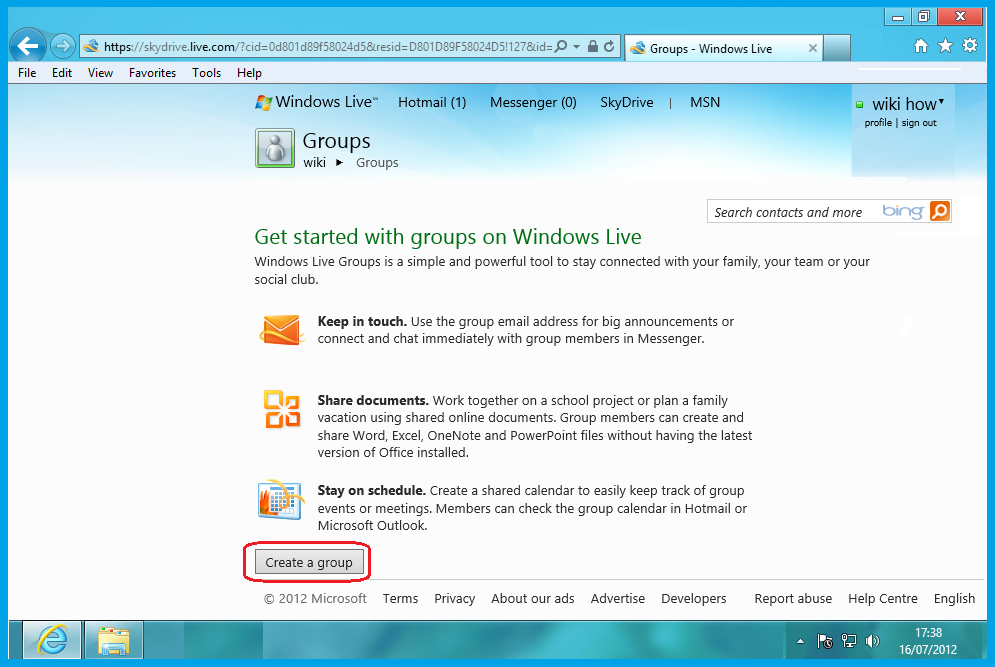The height and width of the screenshot is (667, 995).
Task: Open a new blank tab
Action: click(836, 48)
